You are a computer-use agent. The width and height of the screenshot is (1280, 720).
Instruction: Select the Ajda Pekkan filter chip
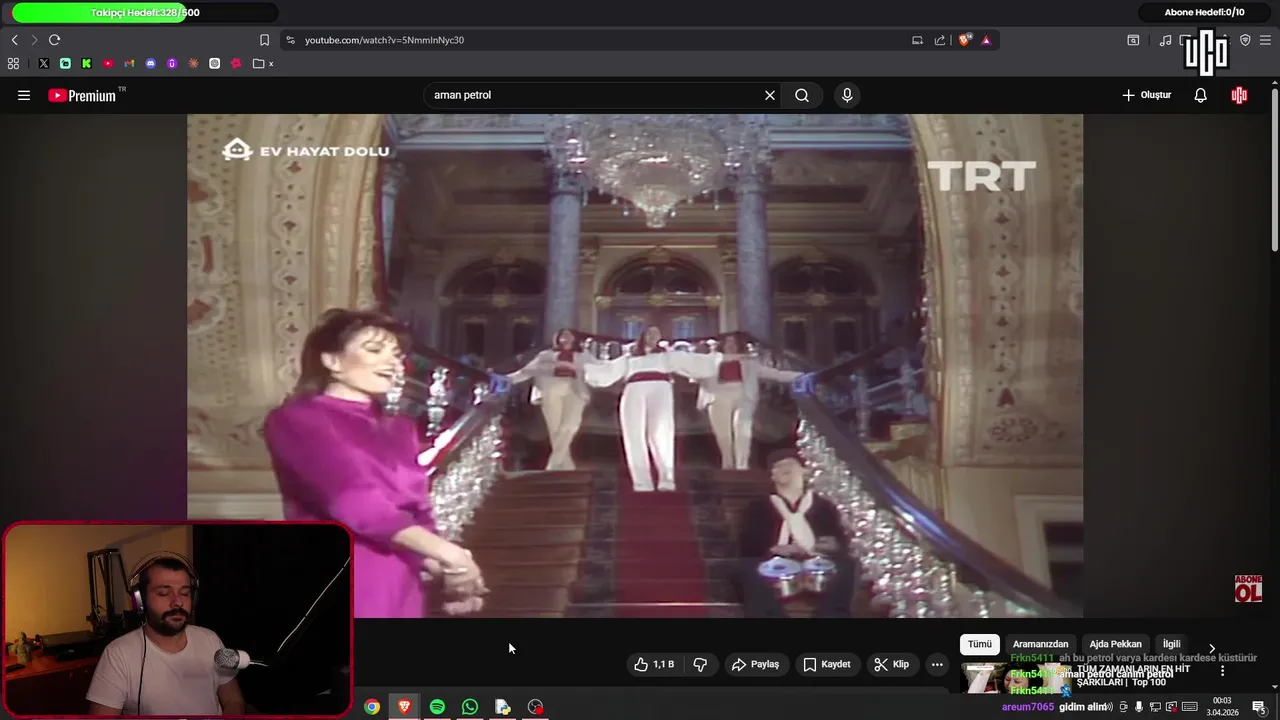click(x=1115, y=644)
